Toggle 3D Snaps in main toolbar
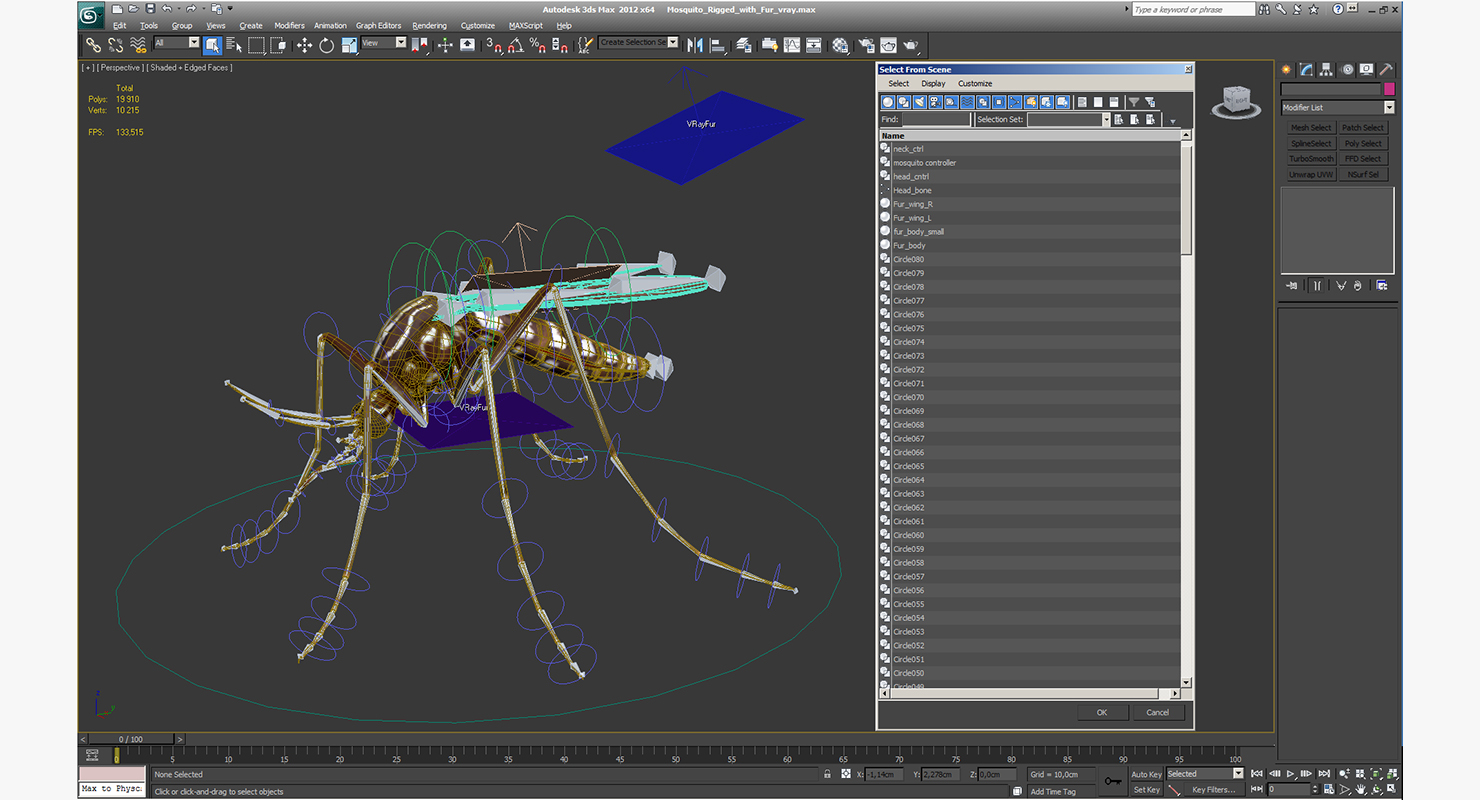 point(493,45)
